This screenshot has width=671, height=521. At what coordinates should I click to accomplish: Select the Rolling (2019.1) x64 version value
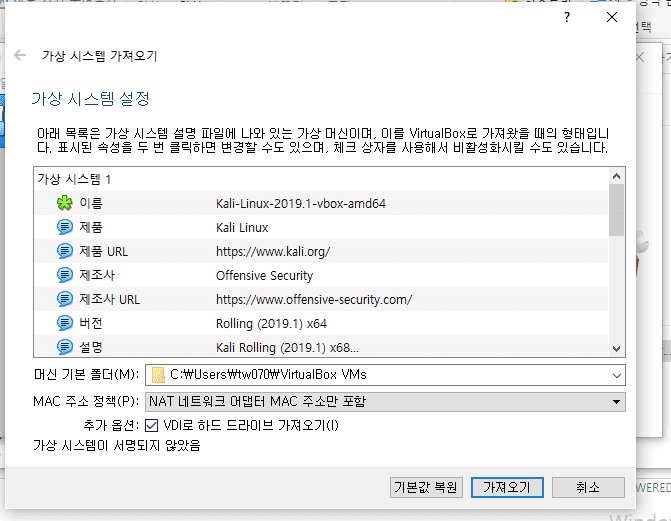(x=271, y=323)
